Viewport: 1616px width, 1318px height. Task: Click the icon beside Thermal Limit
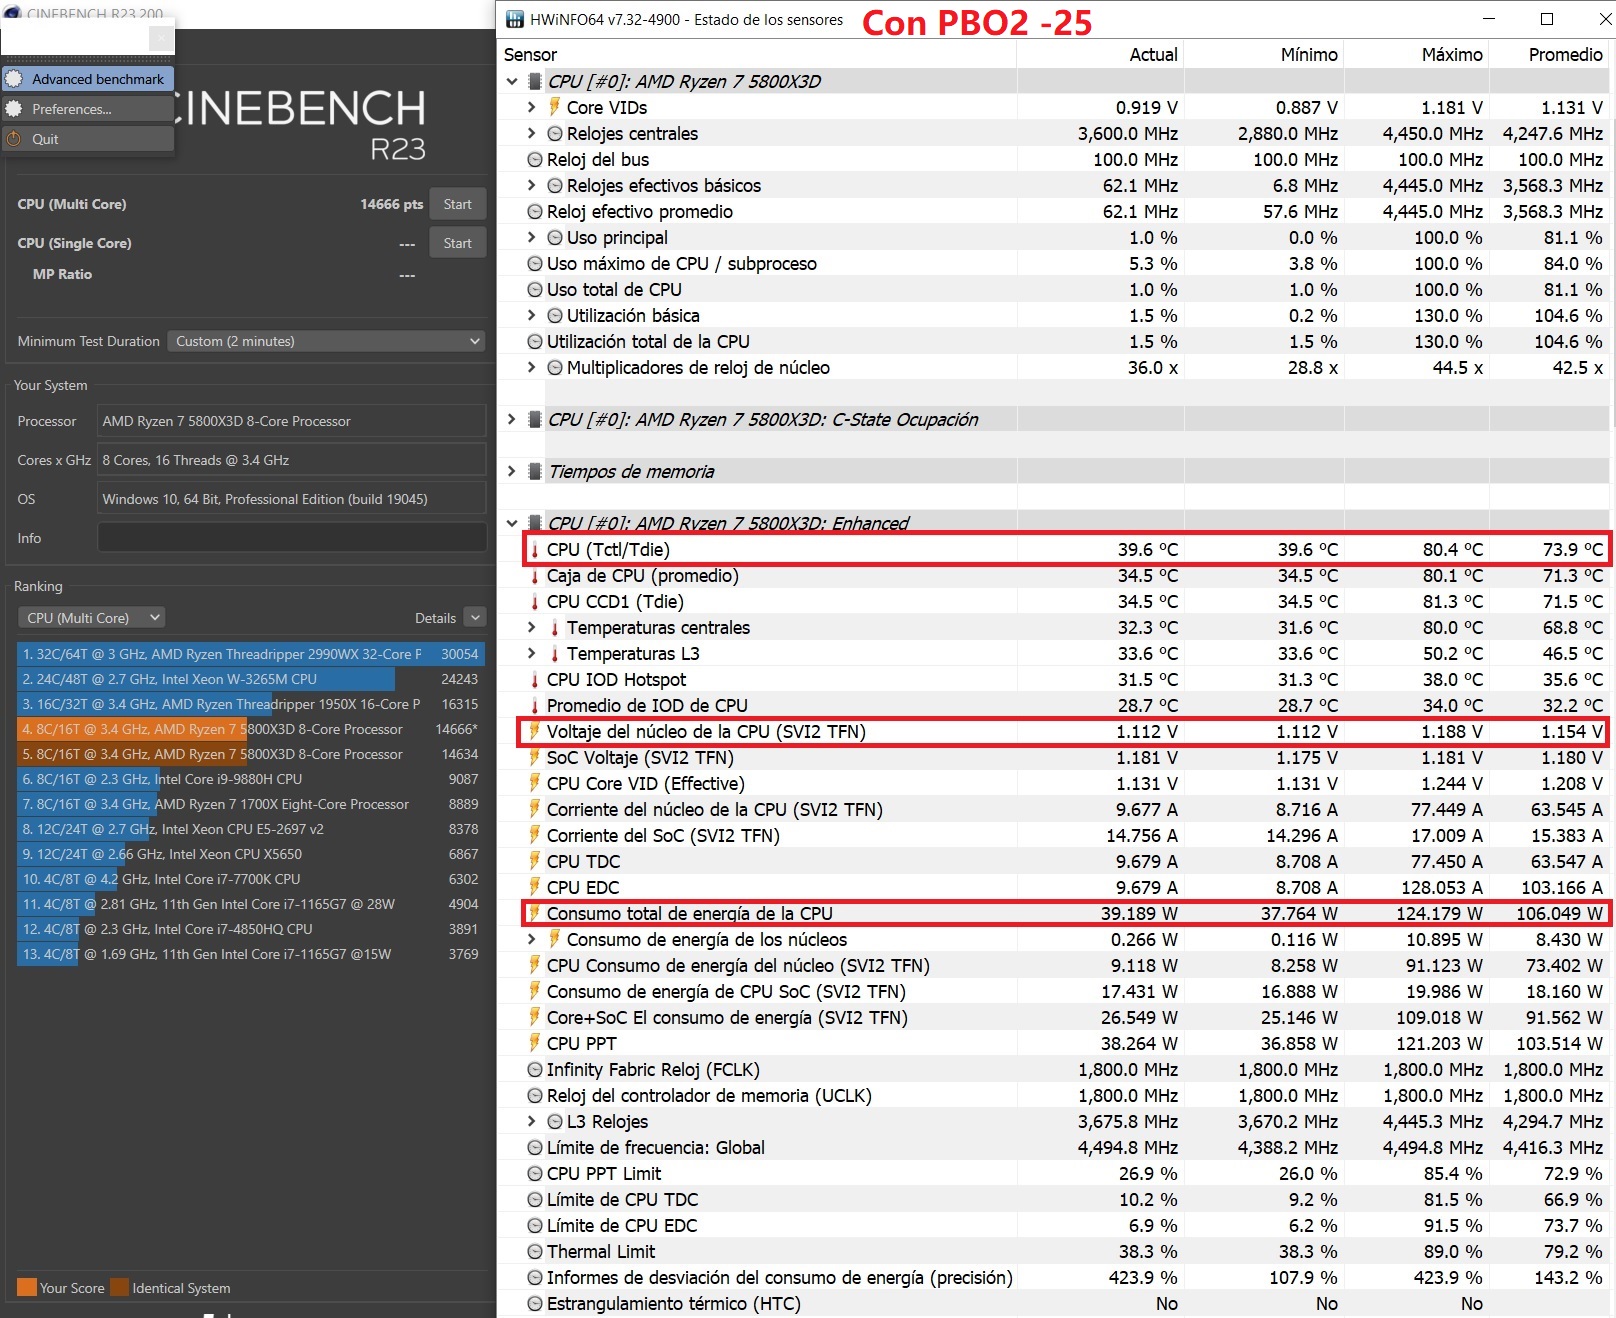535,1251
